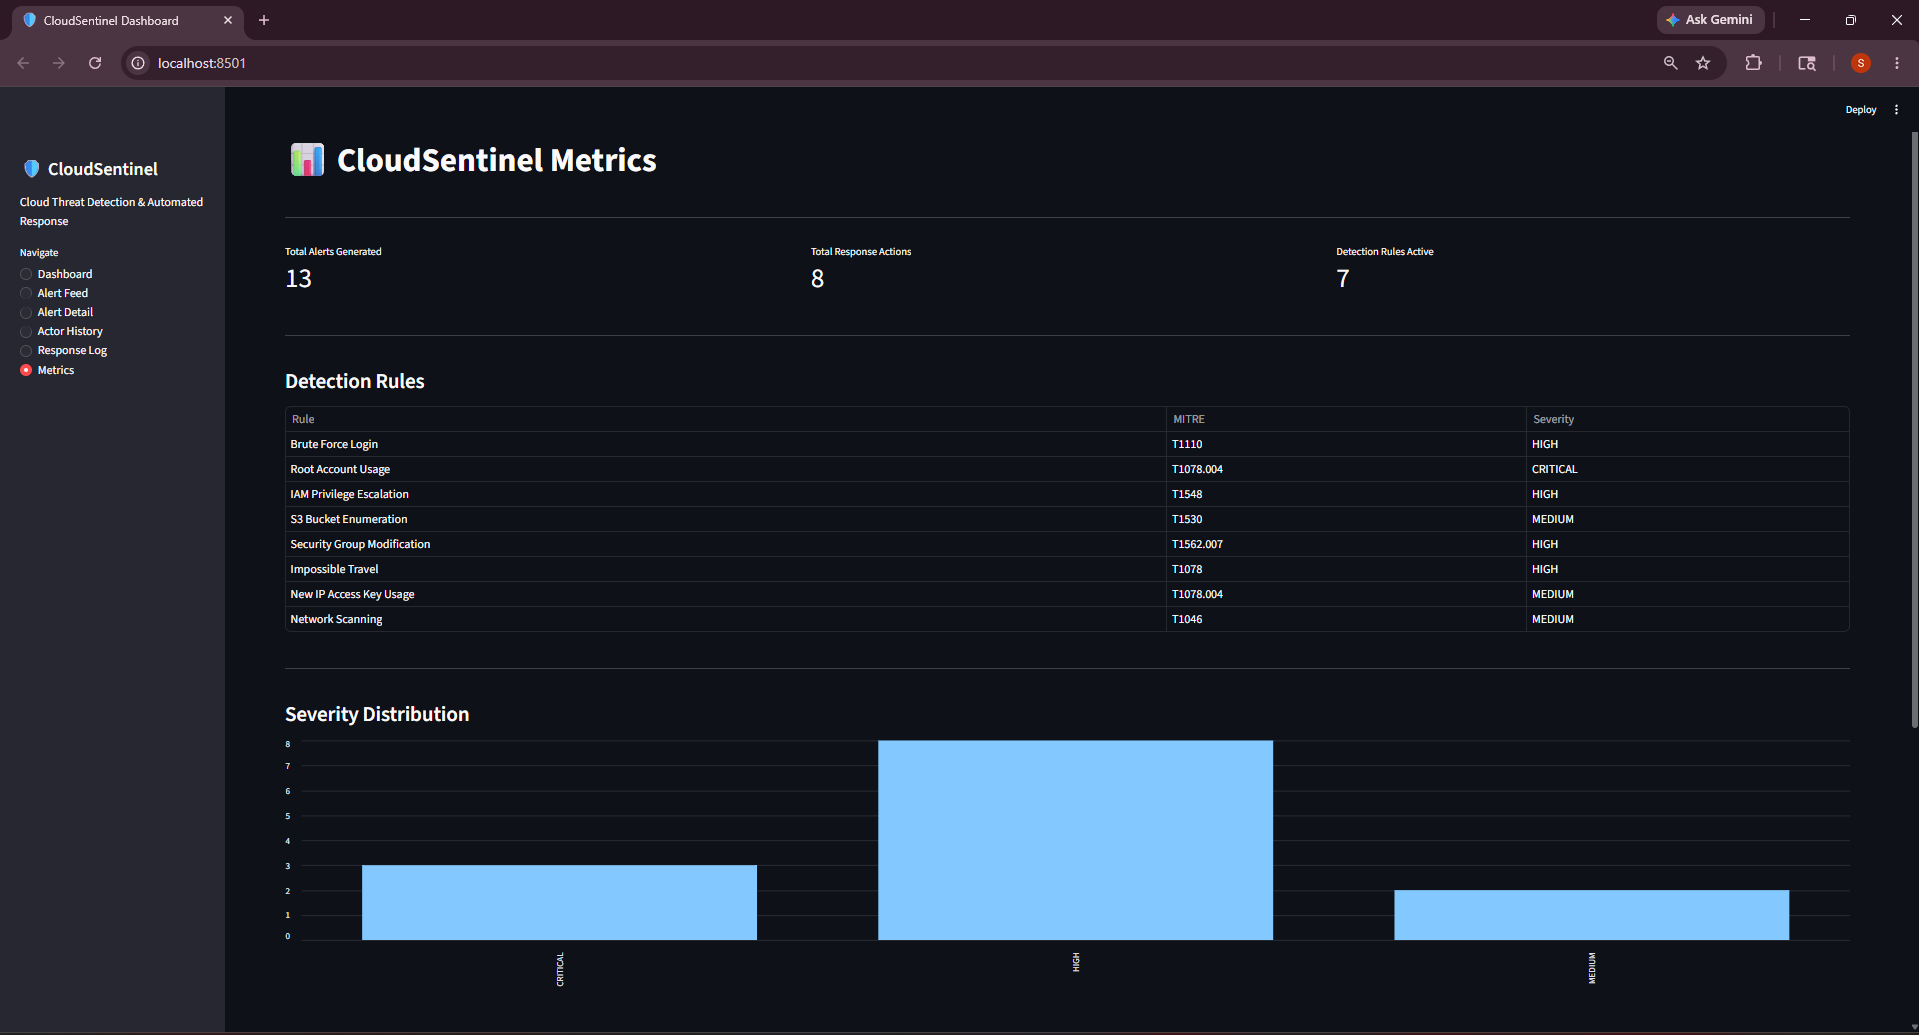Click the HIGH severity bar in chart
1919x1035 pixels.
coord(1075,840)
